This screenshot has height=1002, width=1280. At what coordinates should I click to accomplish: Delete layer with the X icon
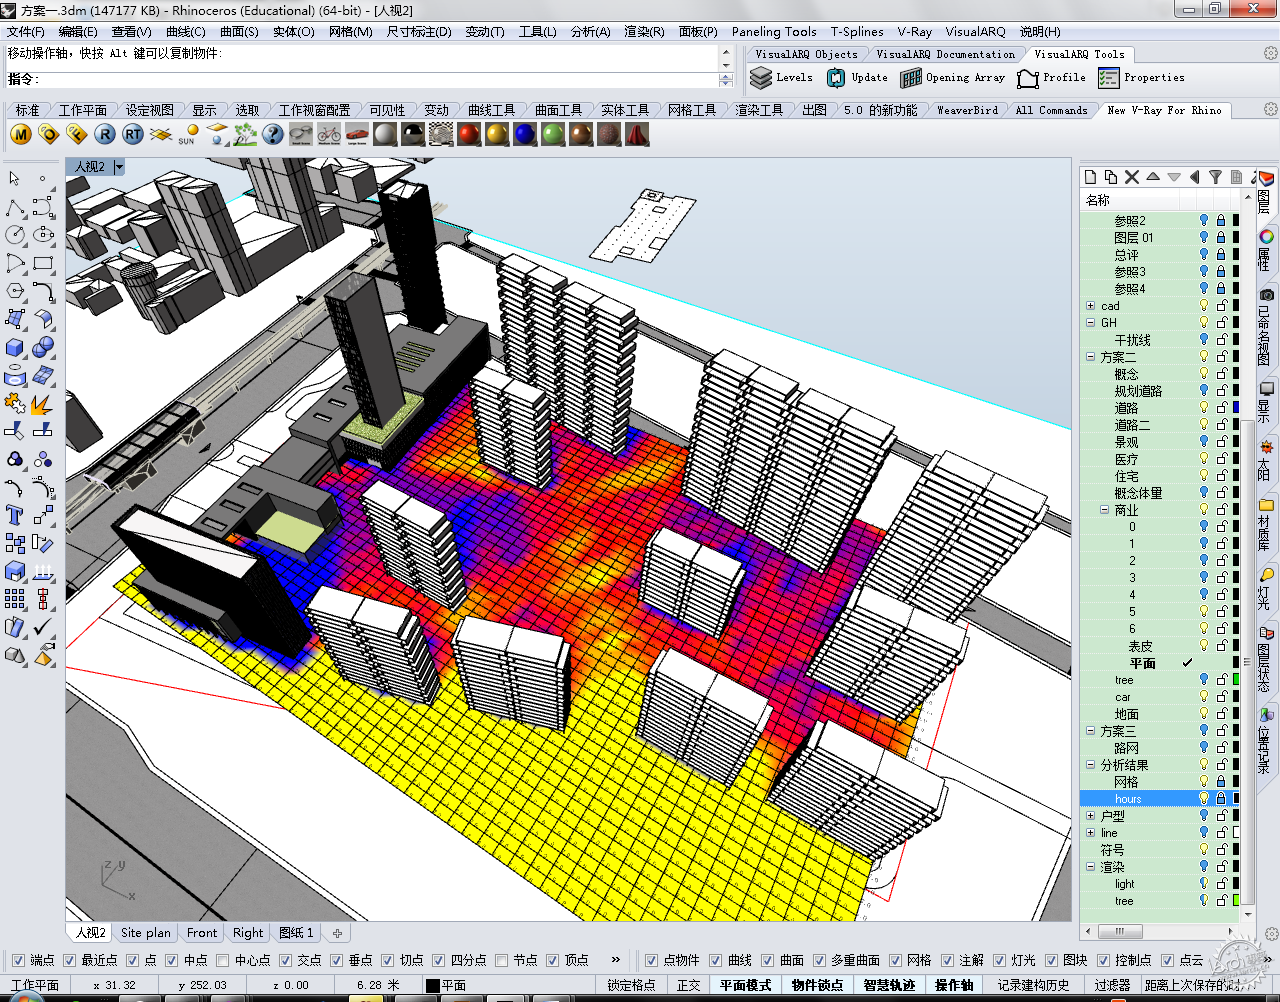tap(1132, 177)
